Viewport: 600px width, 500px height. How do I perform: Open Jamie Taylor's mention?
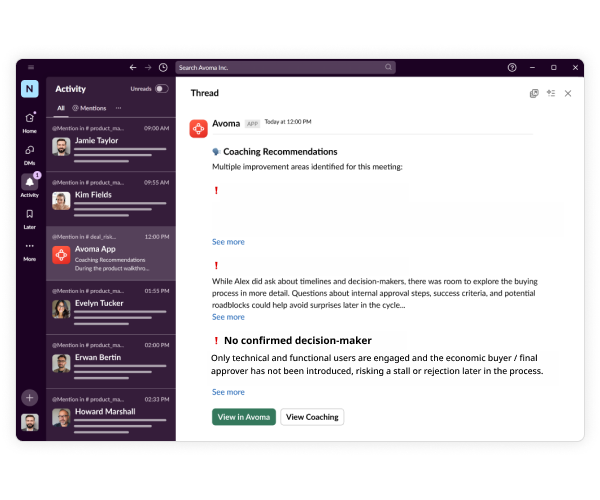coord(111,145)
